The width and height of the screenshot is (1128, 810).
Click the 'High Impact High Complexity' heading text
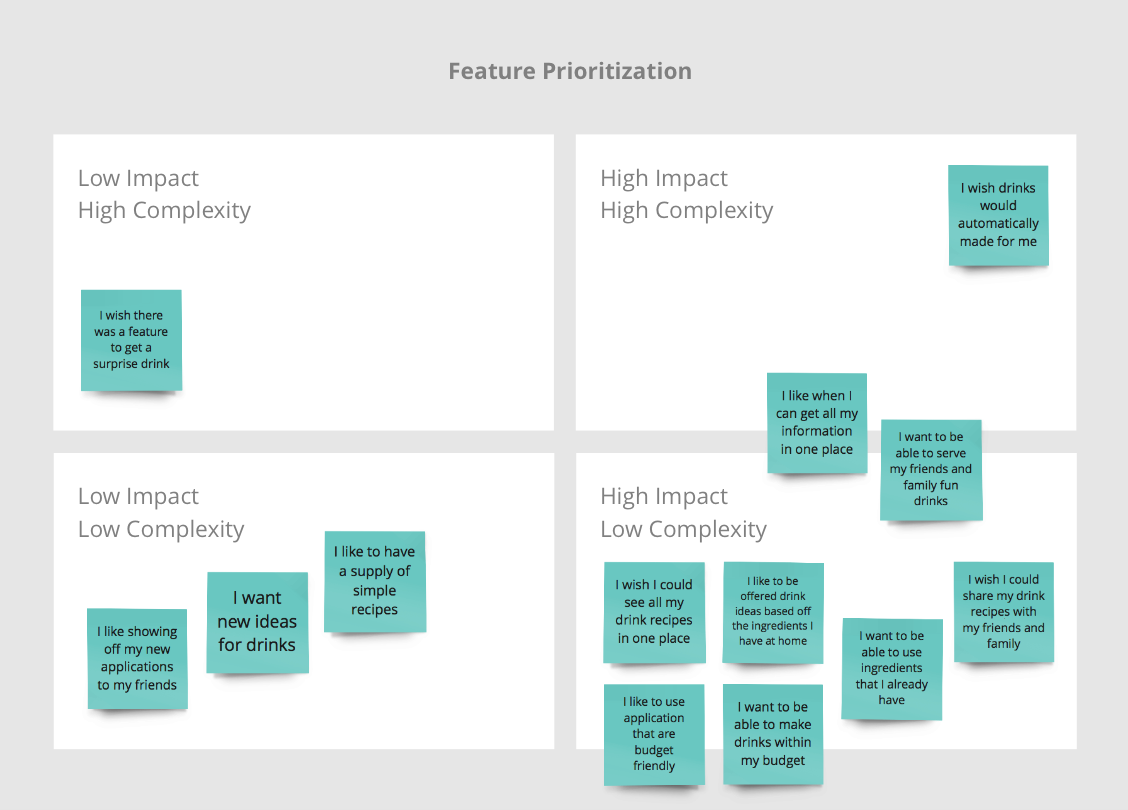[686, 194]
